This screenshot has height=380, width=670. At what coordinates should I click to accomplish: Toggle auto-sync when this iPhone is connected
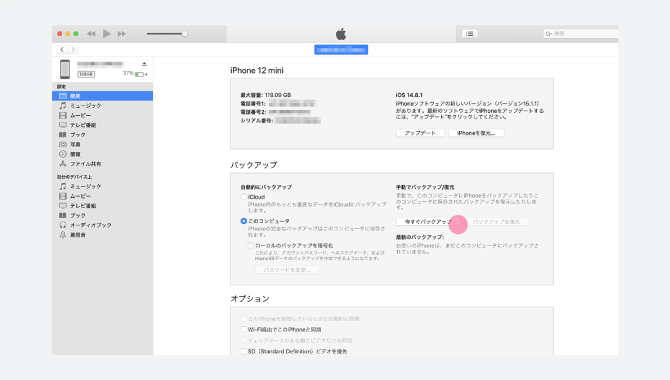click(x=244, y=318)
